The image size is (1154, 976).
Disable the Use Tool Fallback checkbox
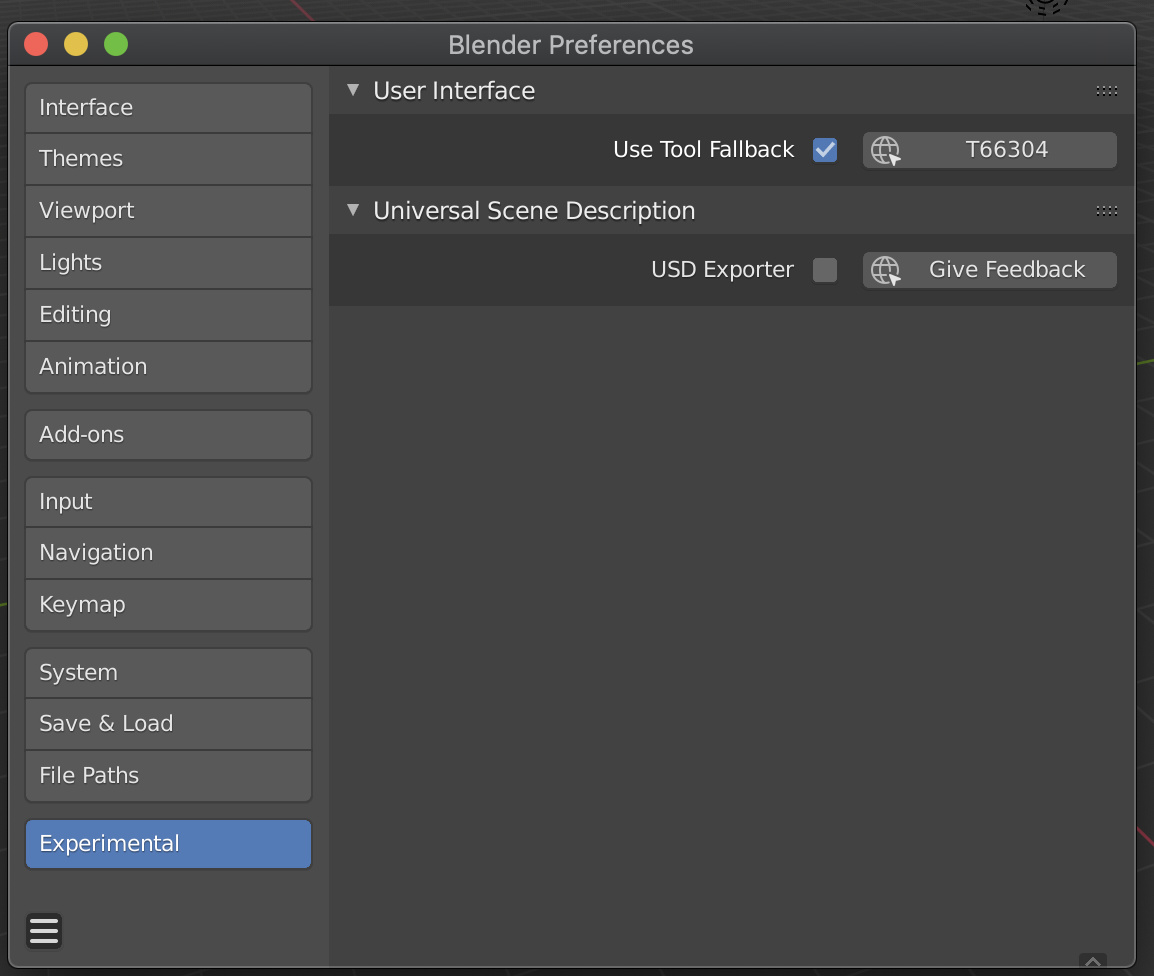click(824, 149)
